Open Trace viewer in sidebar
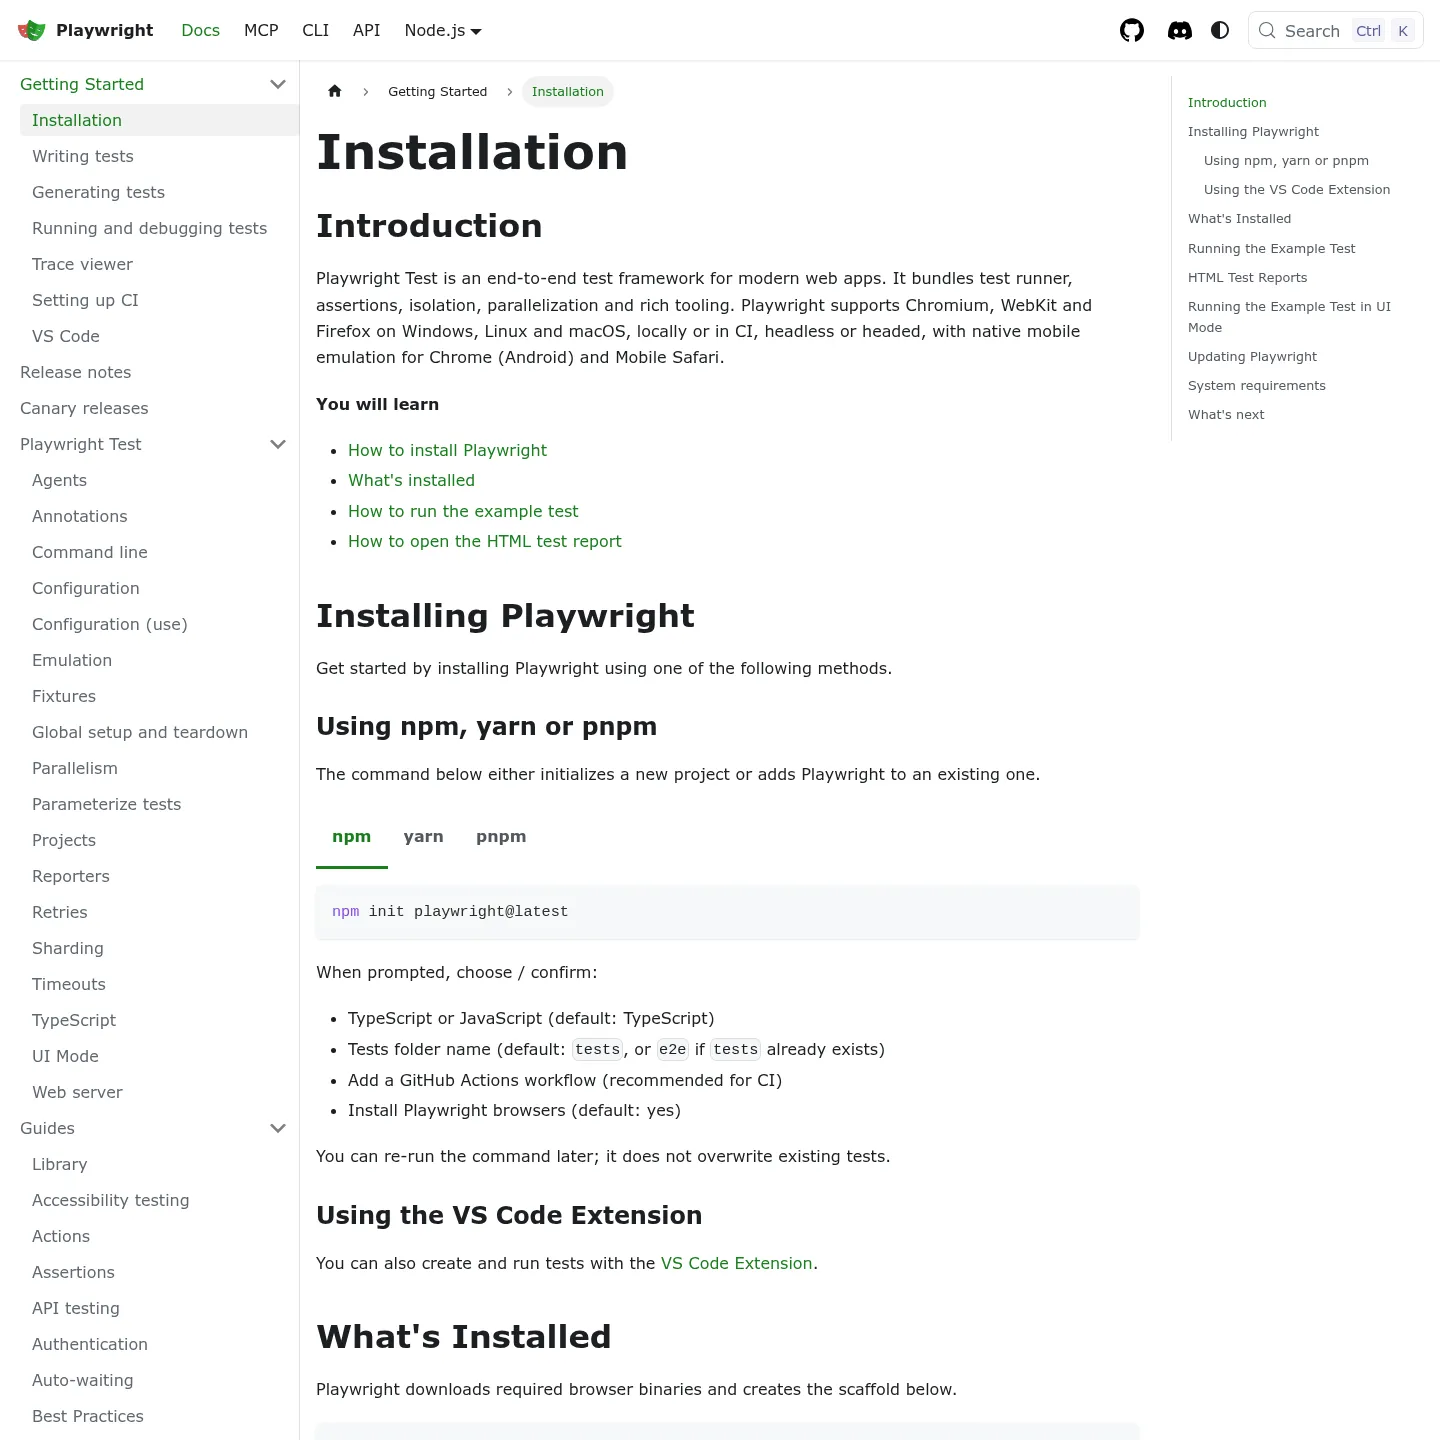Viewport: 1440px width, 1440px height. click(x=160, y=264)
